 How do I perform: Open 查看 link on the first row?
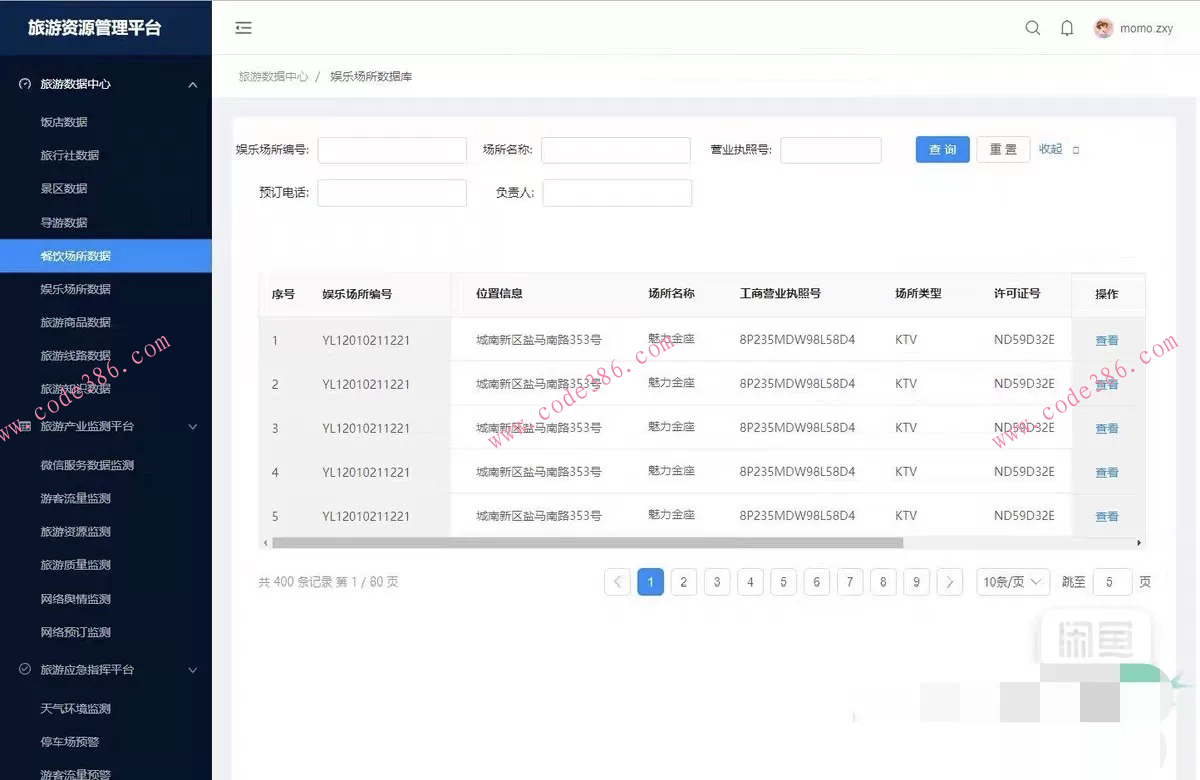1107,340
